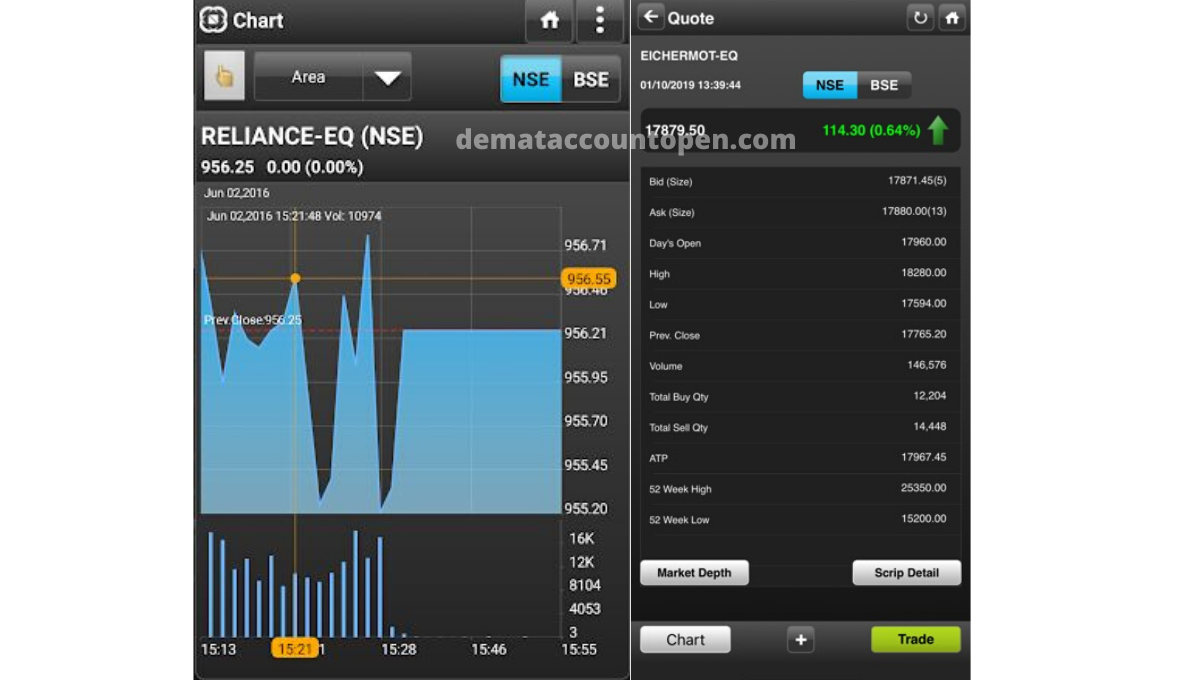This screenshot has height=680, width=1200.
Task: Tap the orange 956.55 price label
Action: click(x=588, y=279)
